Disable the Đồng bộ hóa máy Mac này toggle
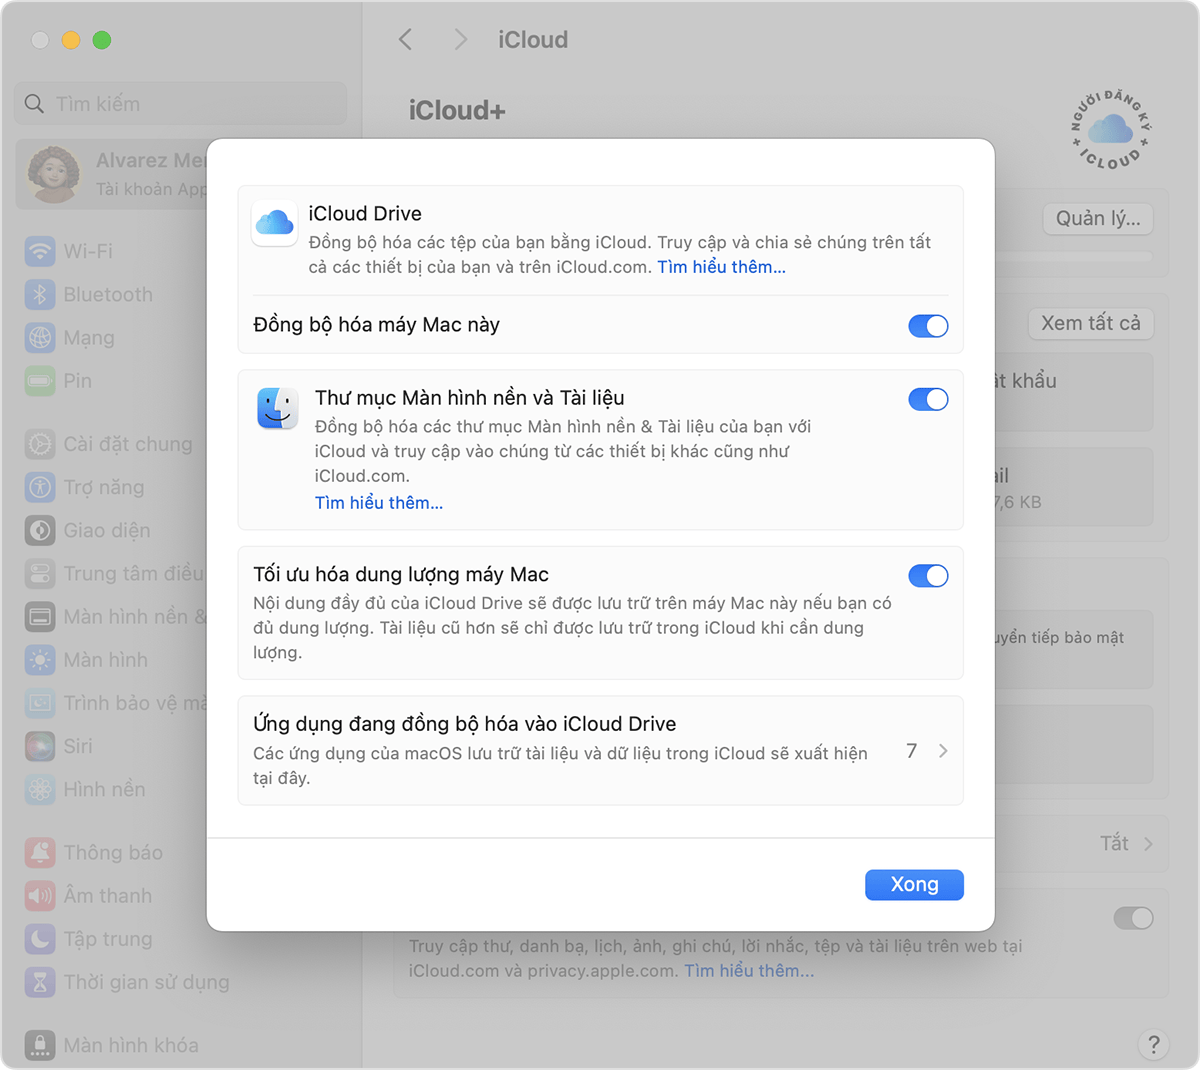The image size is (1200, 1070). (x=928, y=325)
